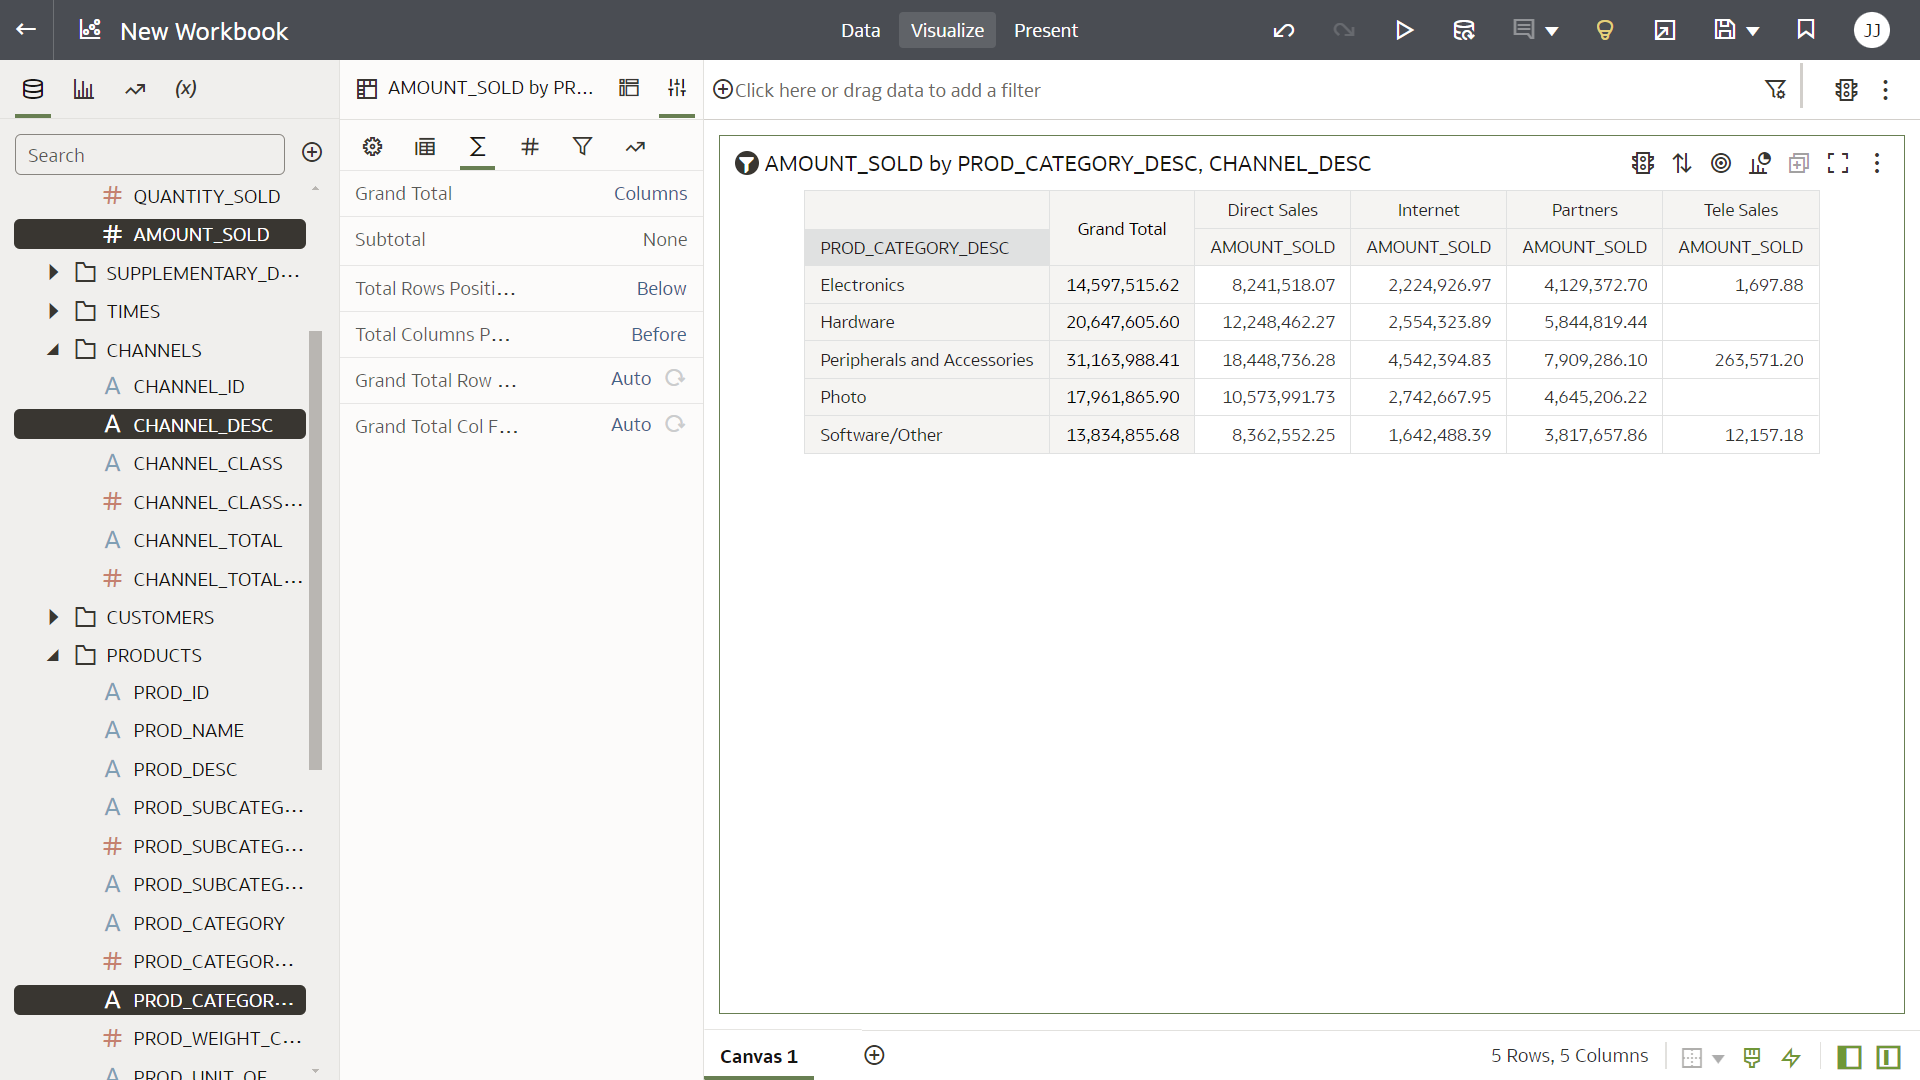Click the Grand Total Columns setting

tap(650, 193)
